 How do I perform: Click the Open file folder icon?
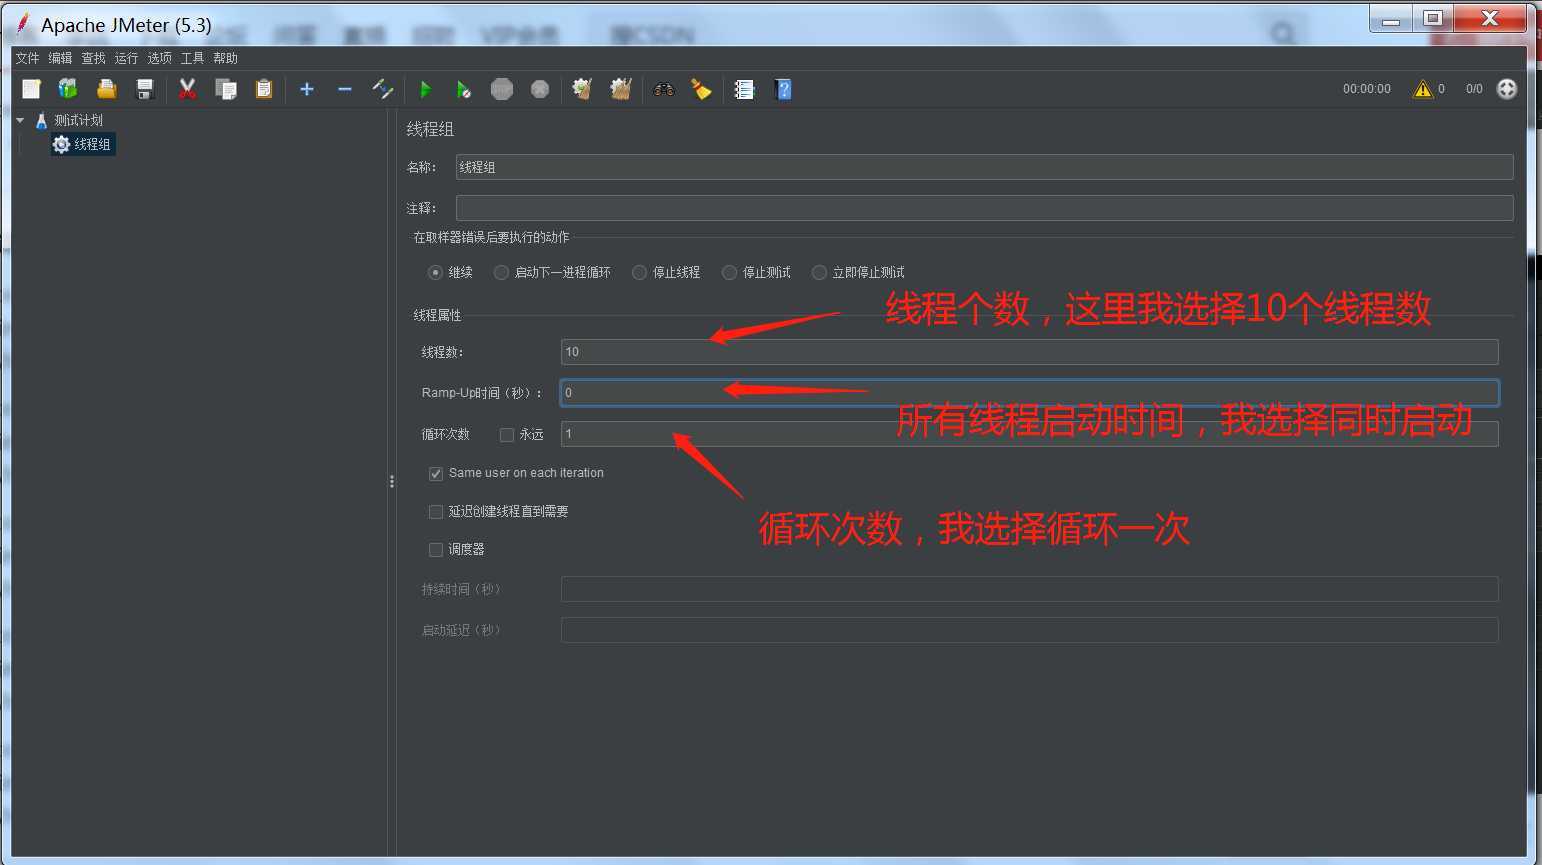click(x=106, y=89)
